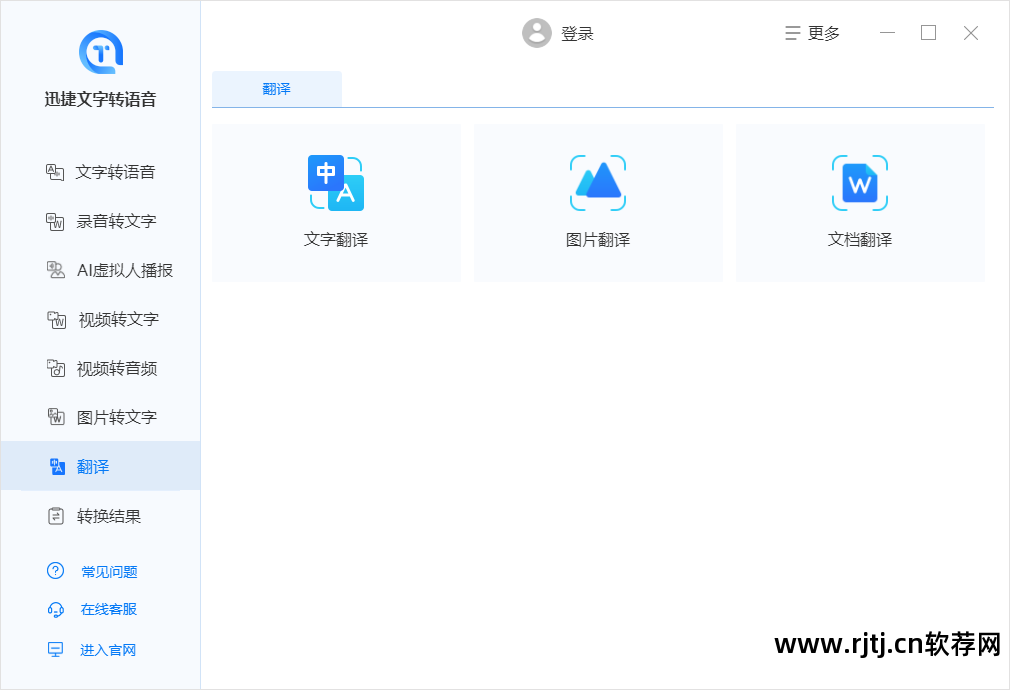Screen dimensions: 1010x690
Task: Open the 更多 menu
Action: point(812,32)
